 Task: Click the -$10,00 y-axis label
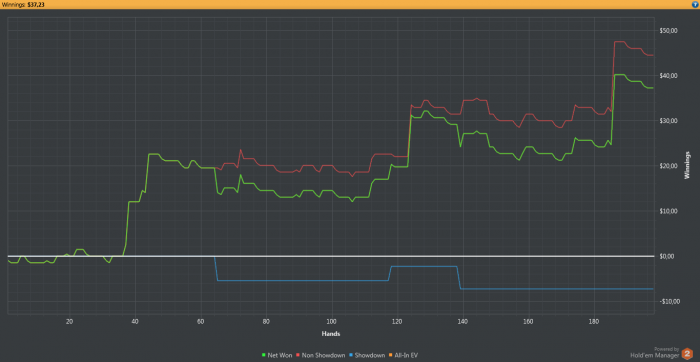669,301
